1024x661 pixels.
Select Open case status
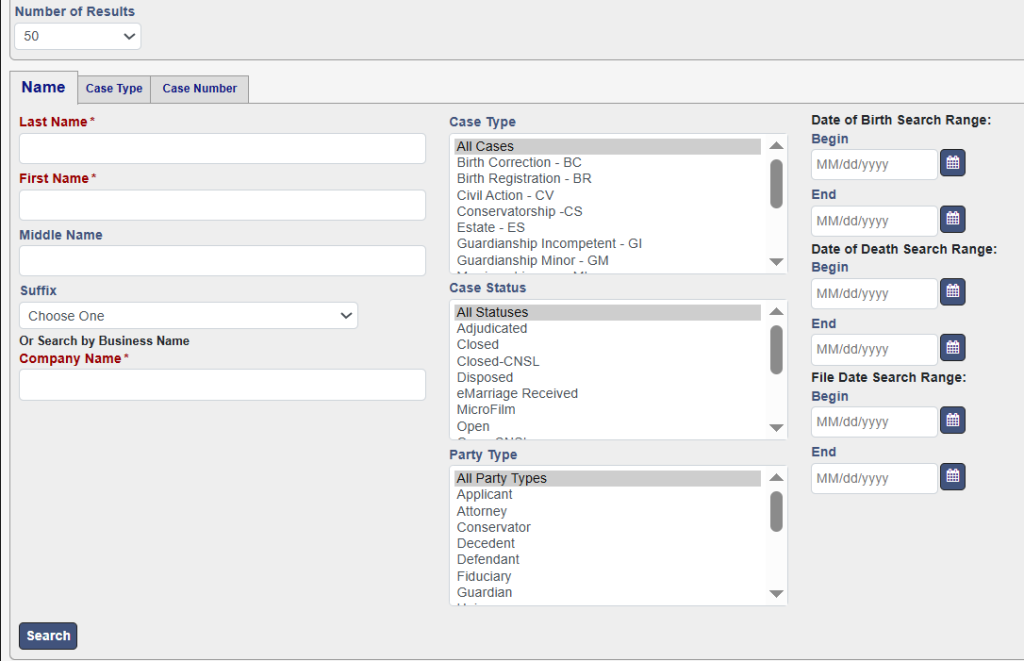[x=608, y=426]
